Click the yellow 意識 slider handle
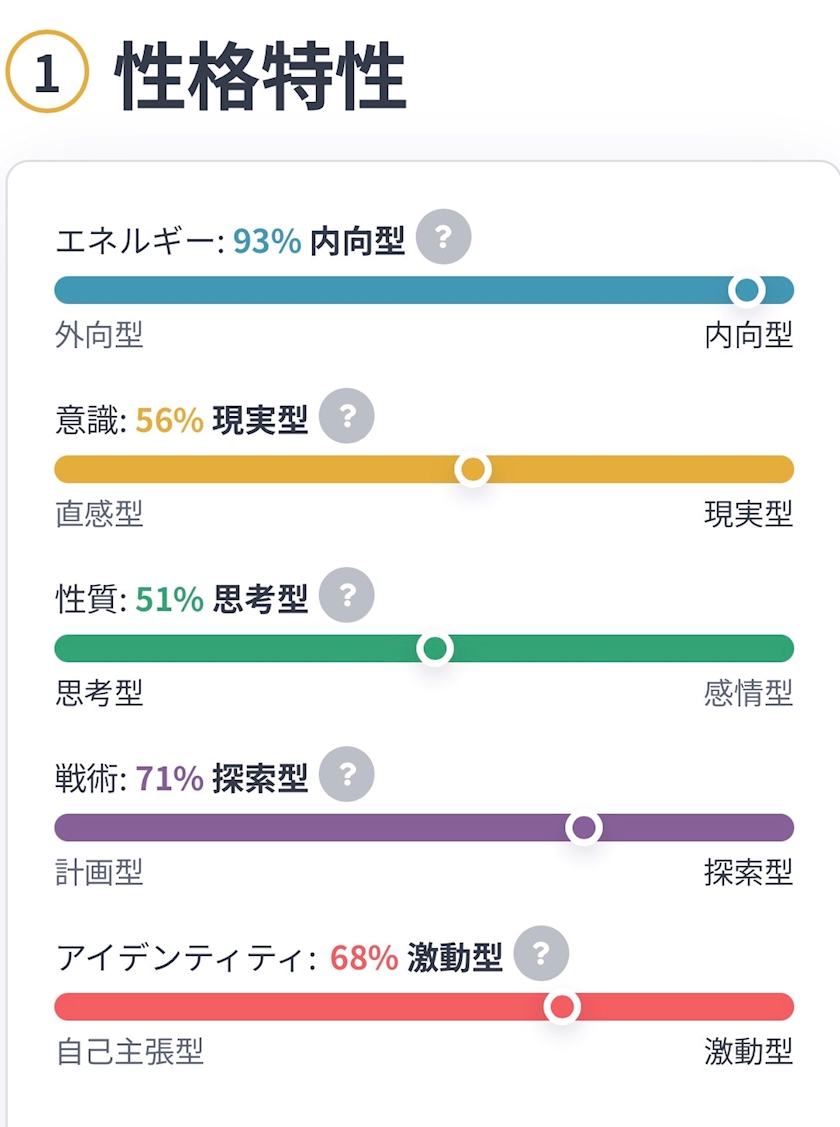840x1127 pixels. pos(473,469)
